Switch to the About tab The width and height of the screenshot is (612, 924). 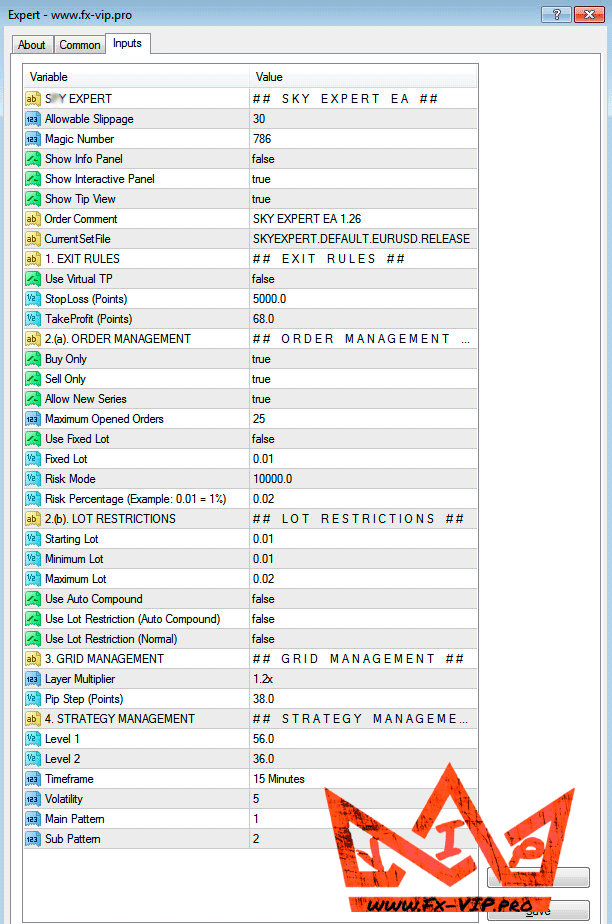tap(32, 45)
